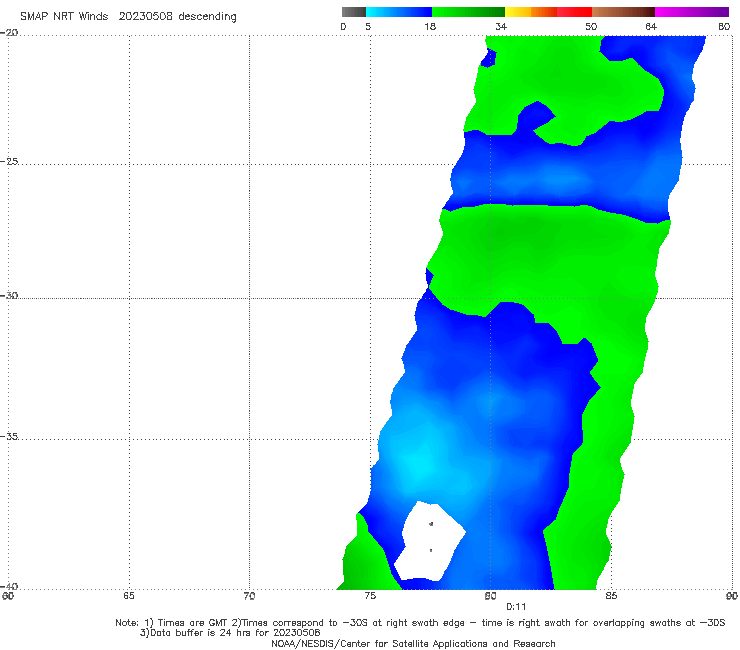Click the longitude label '65' on bottom axis
The height and width of the screenshot is (650, 740).
129,596
